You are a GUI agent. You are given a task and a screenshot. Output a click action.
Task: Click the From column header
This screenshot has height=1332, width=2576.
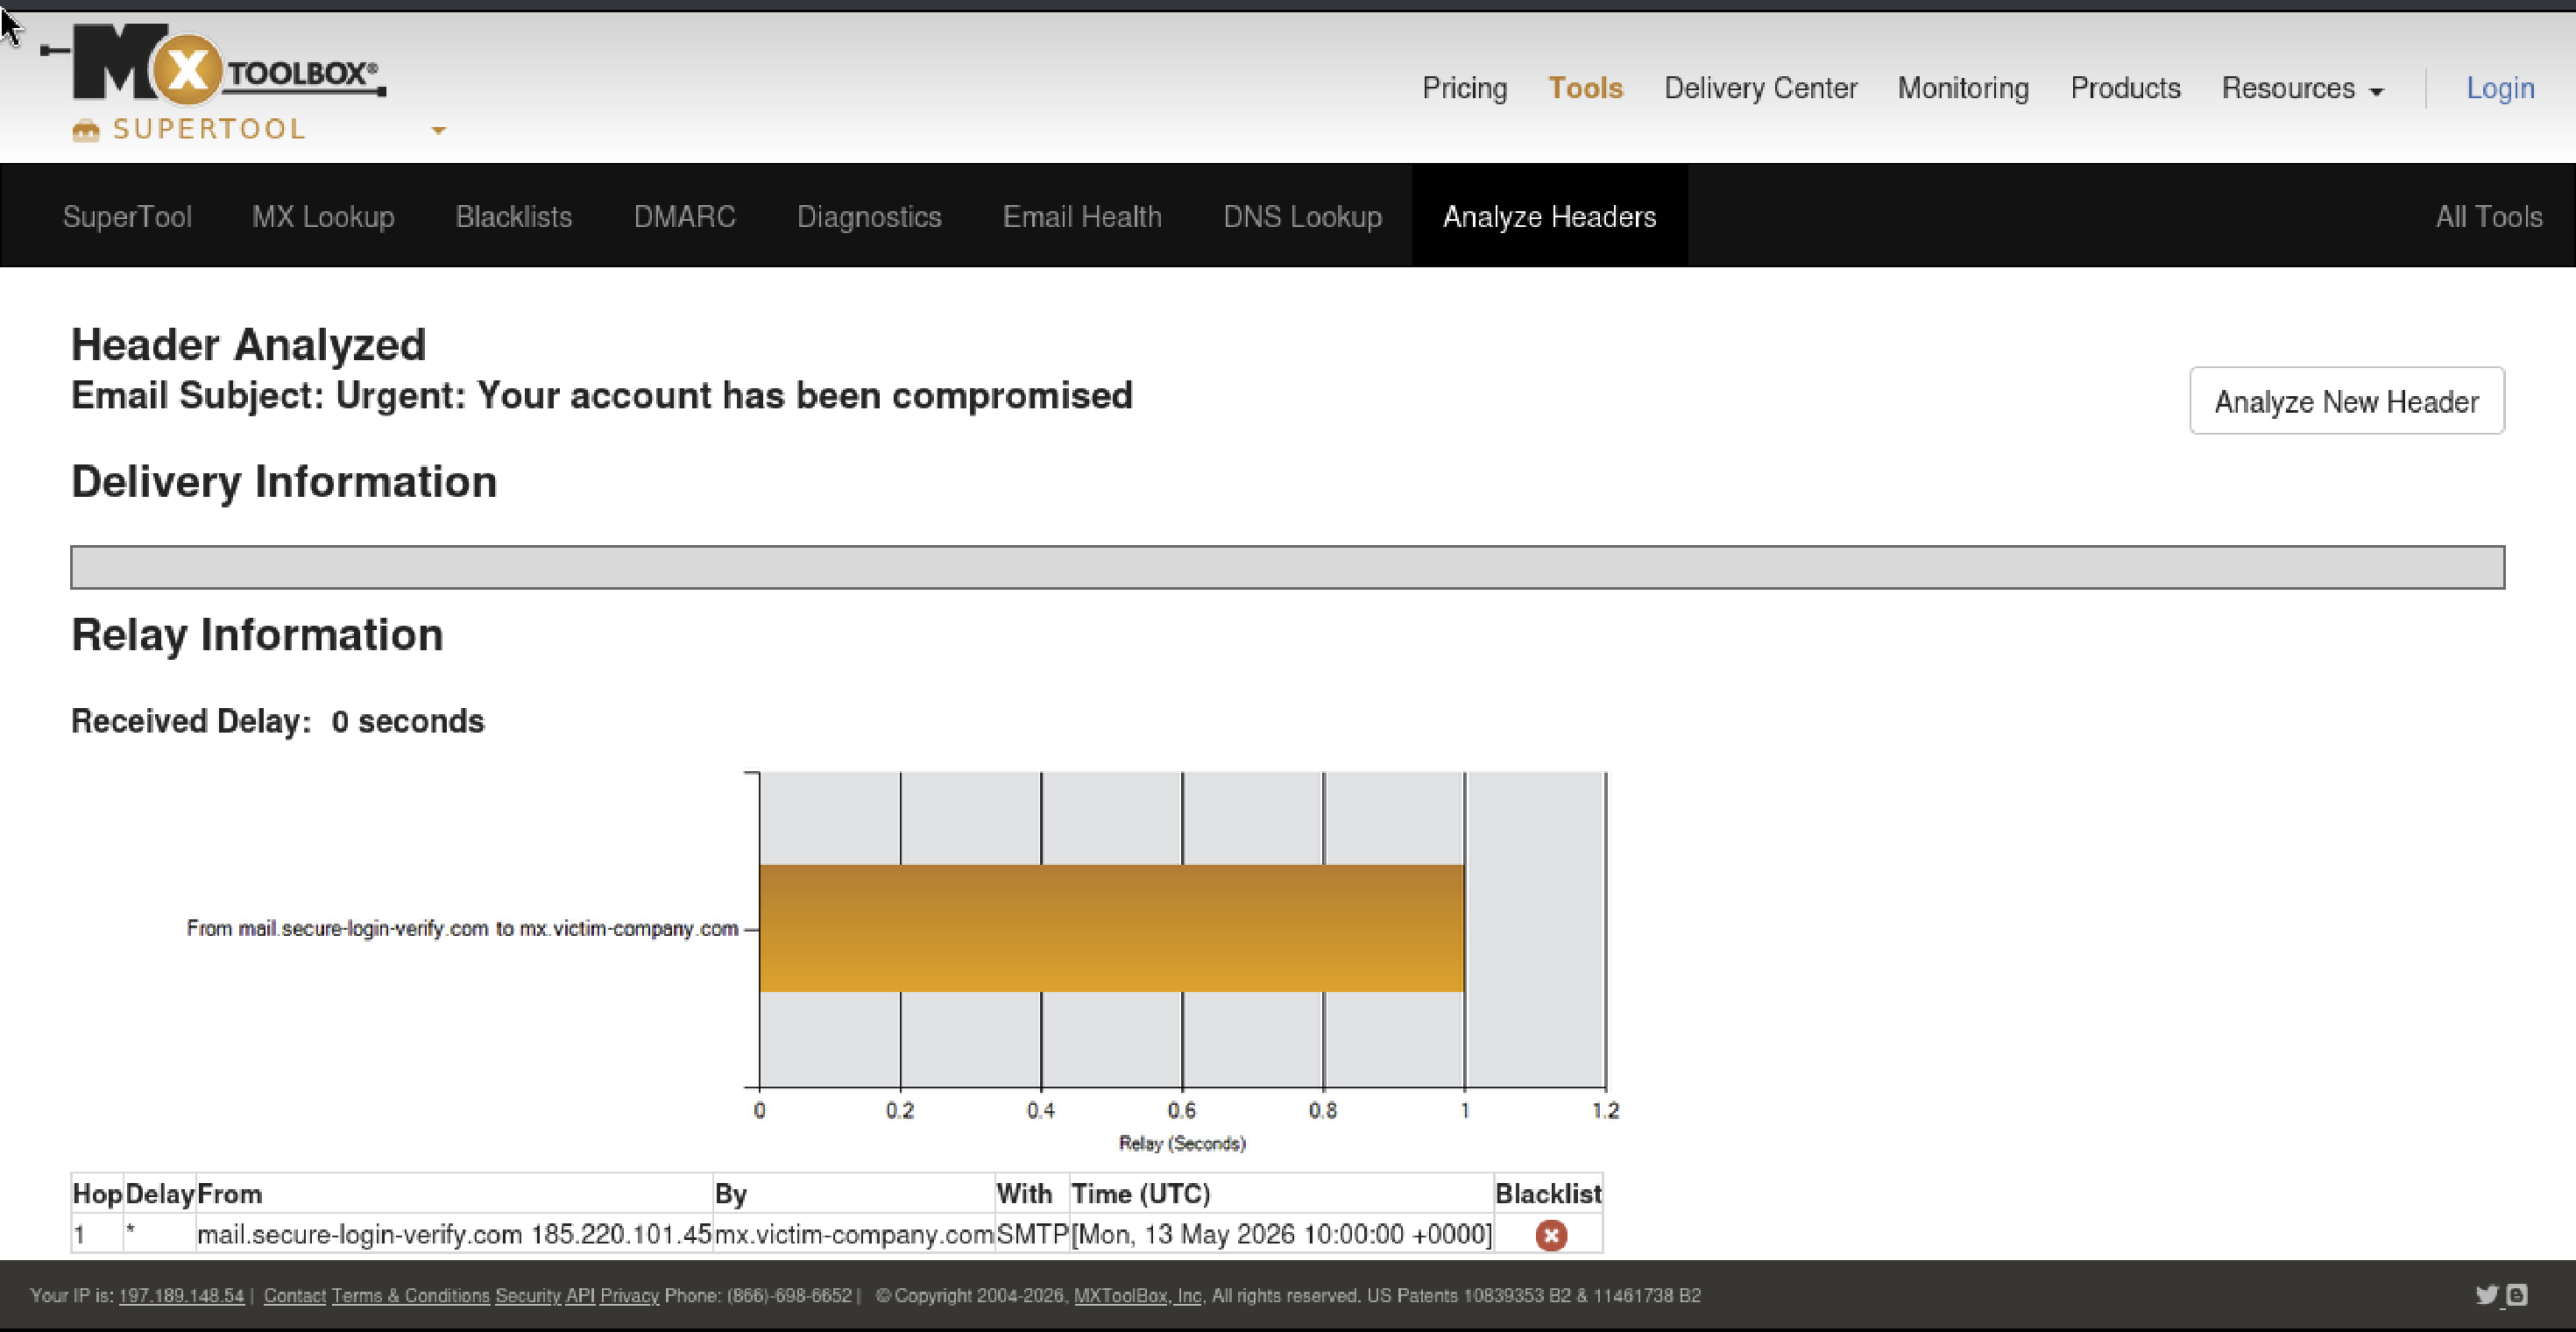tap(454, 1194)
